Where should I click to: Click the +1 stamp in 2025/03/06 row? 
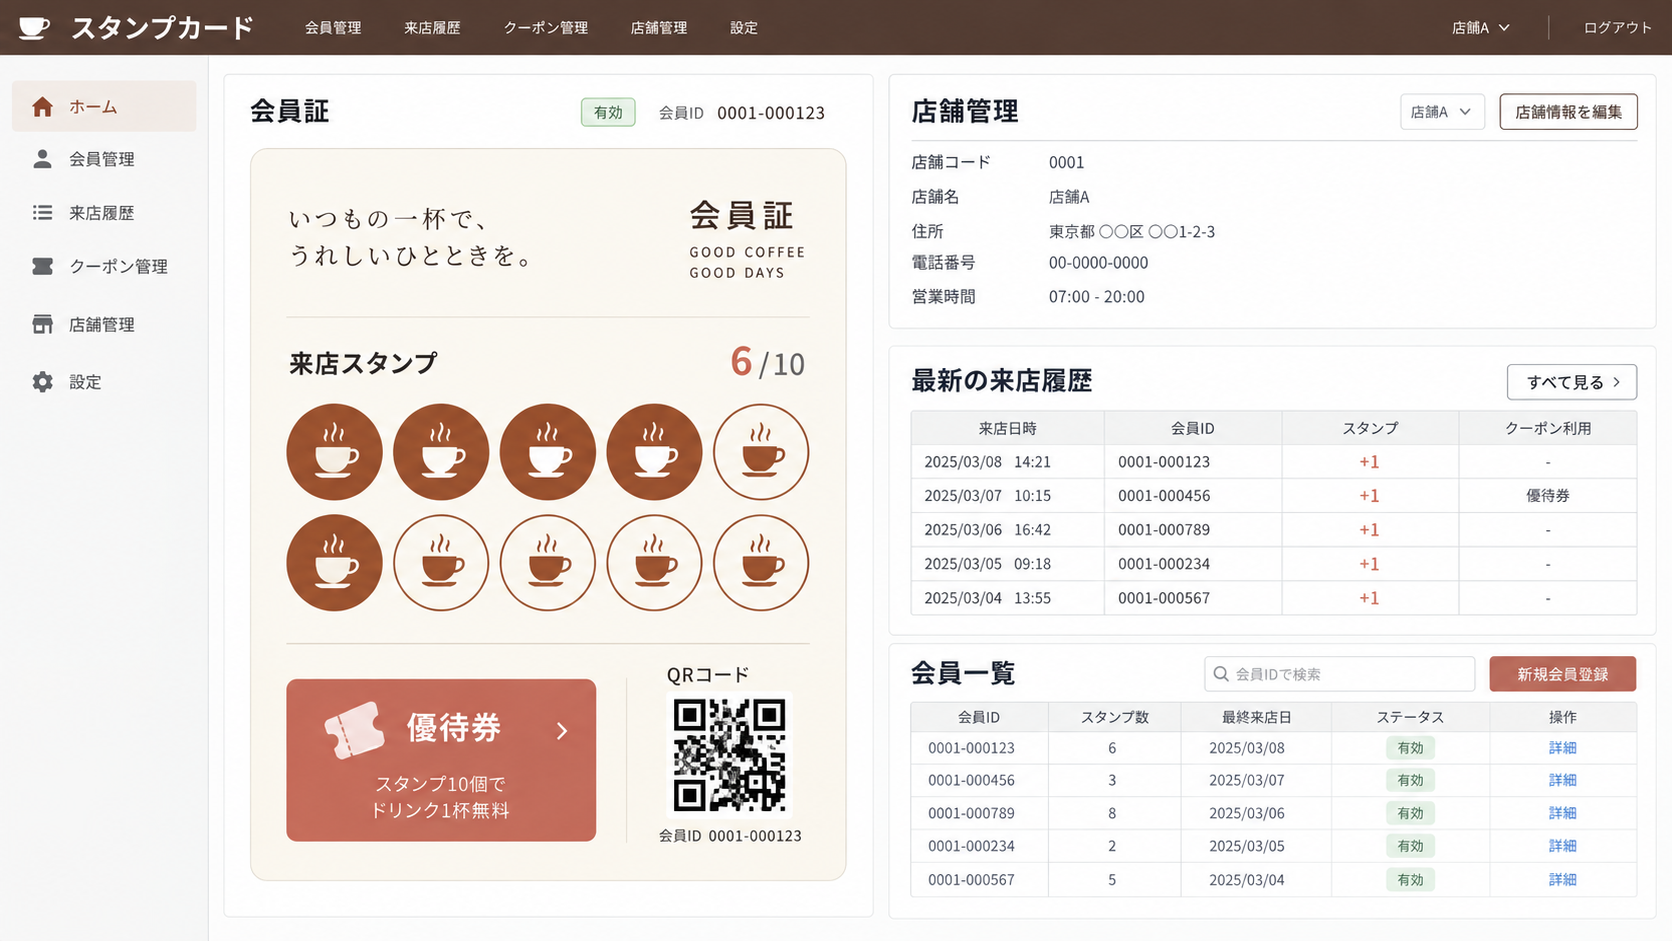coord(1369,530)
